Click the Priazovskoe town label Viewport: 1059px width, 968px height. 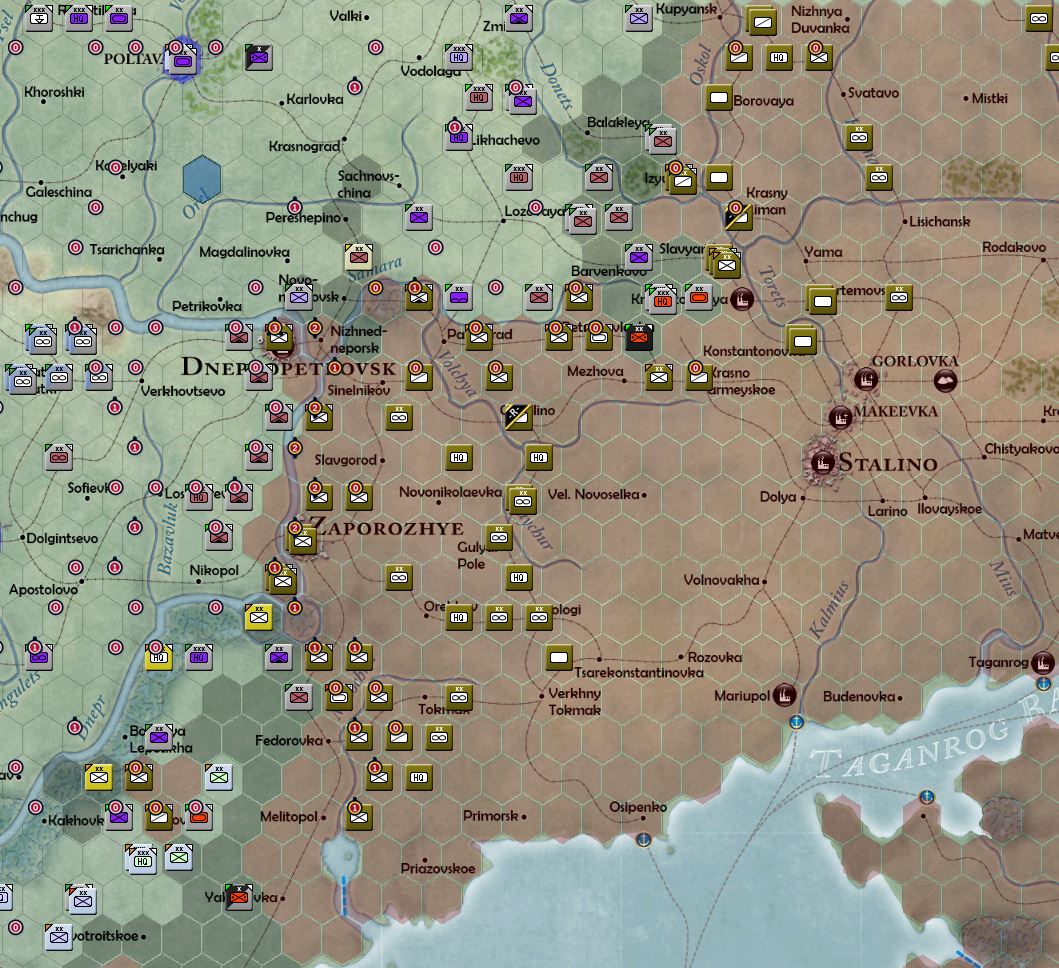[438, 869]
